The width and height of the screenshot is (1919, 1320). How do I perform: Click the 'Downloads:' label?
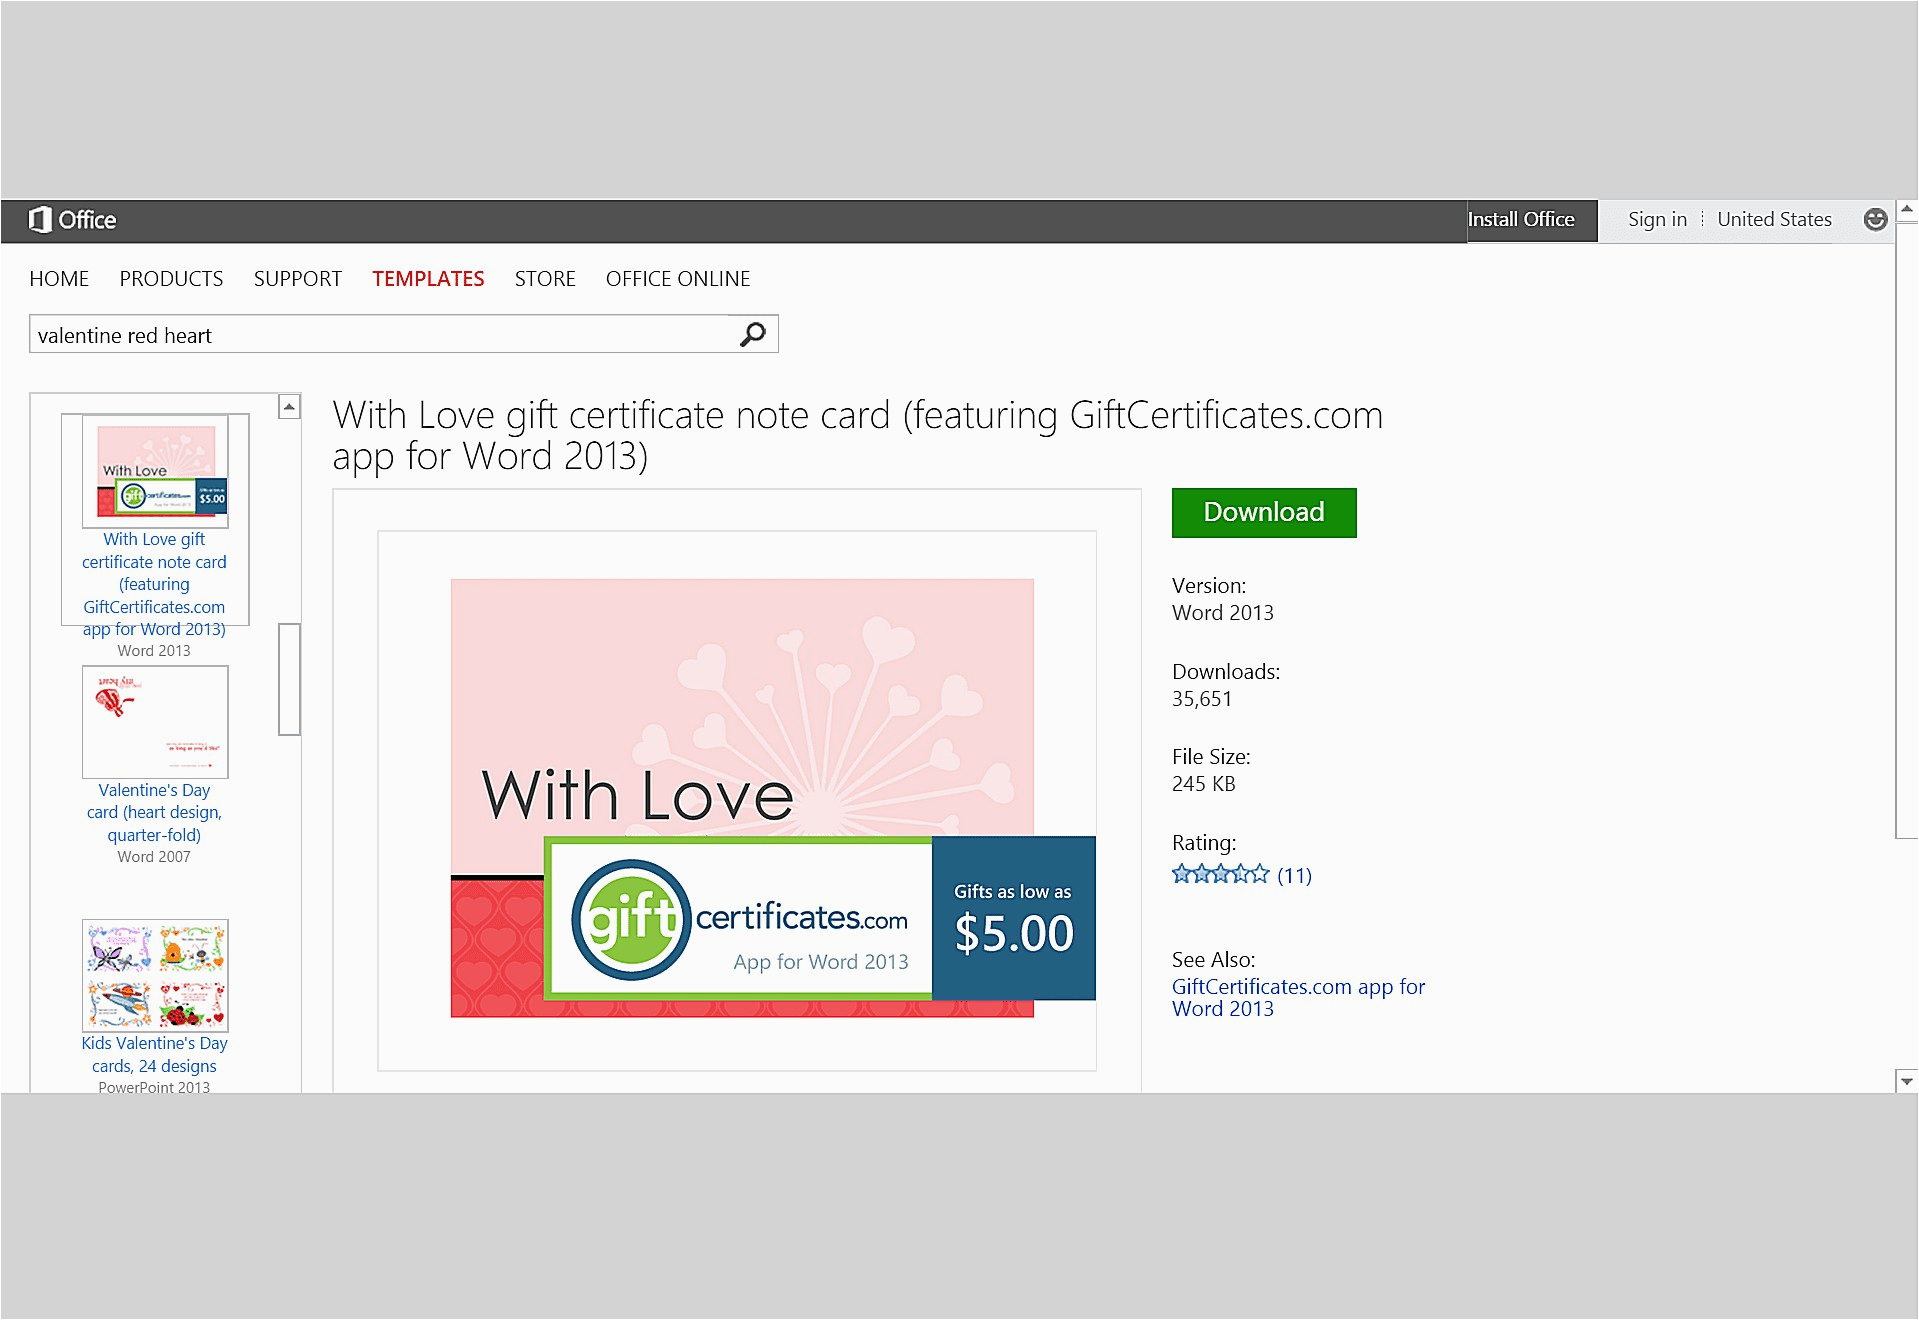[1226, 672]
